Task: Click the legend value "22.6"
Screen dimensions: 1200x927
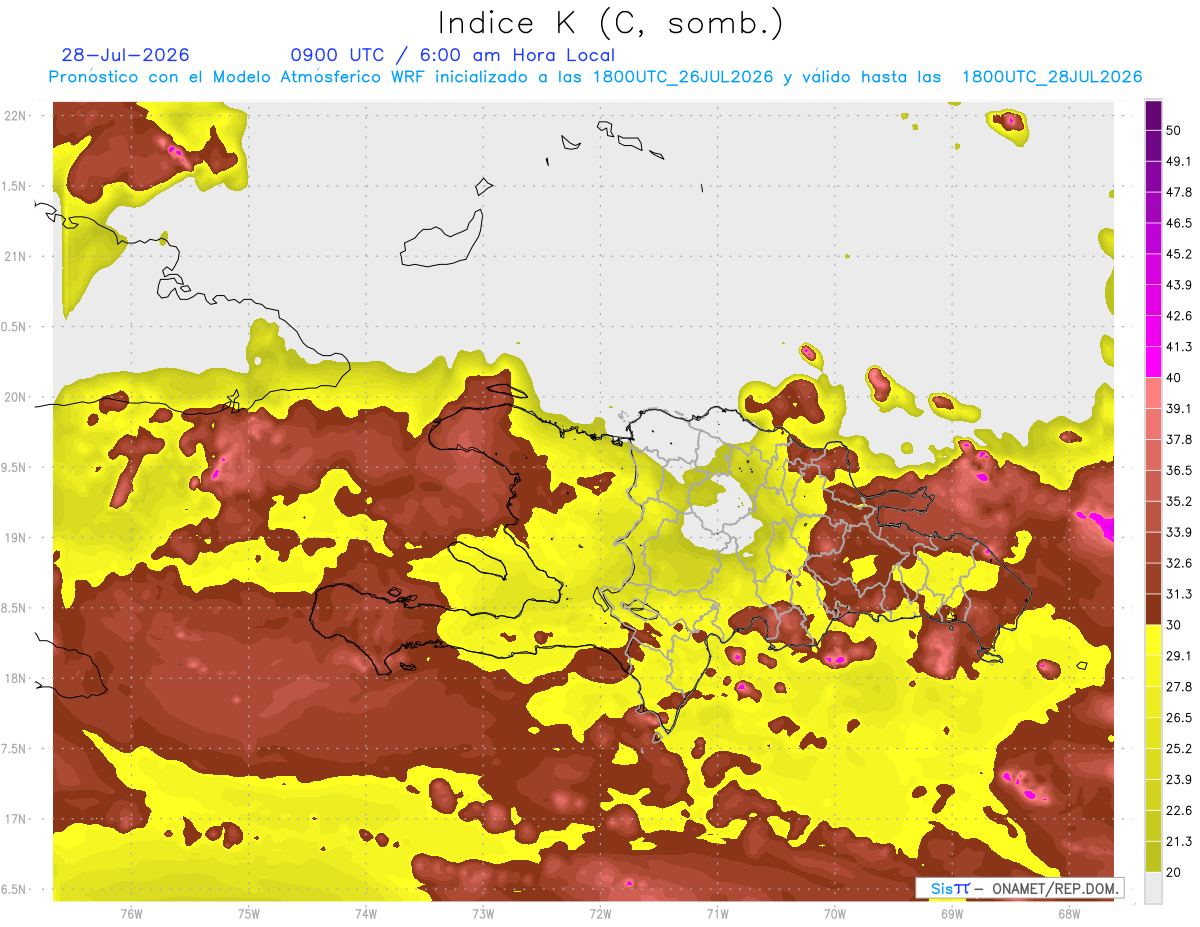Action: (x=1180, y=810)
